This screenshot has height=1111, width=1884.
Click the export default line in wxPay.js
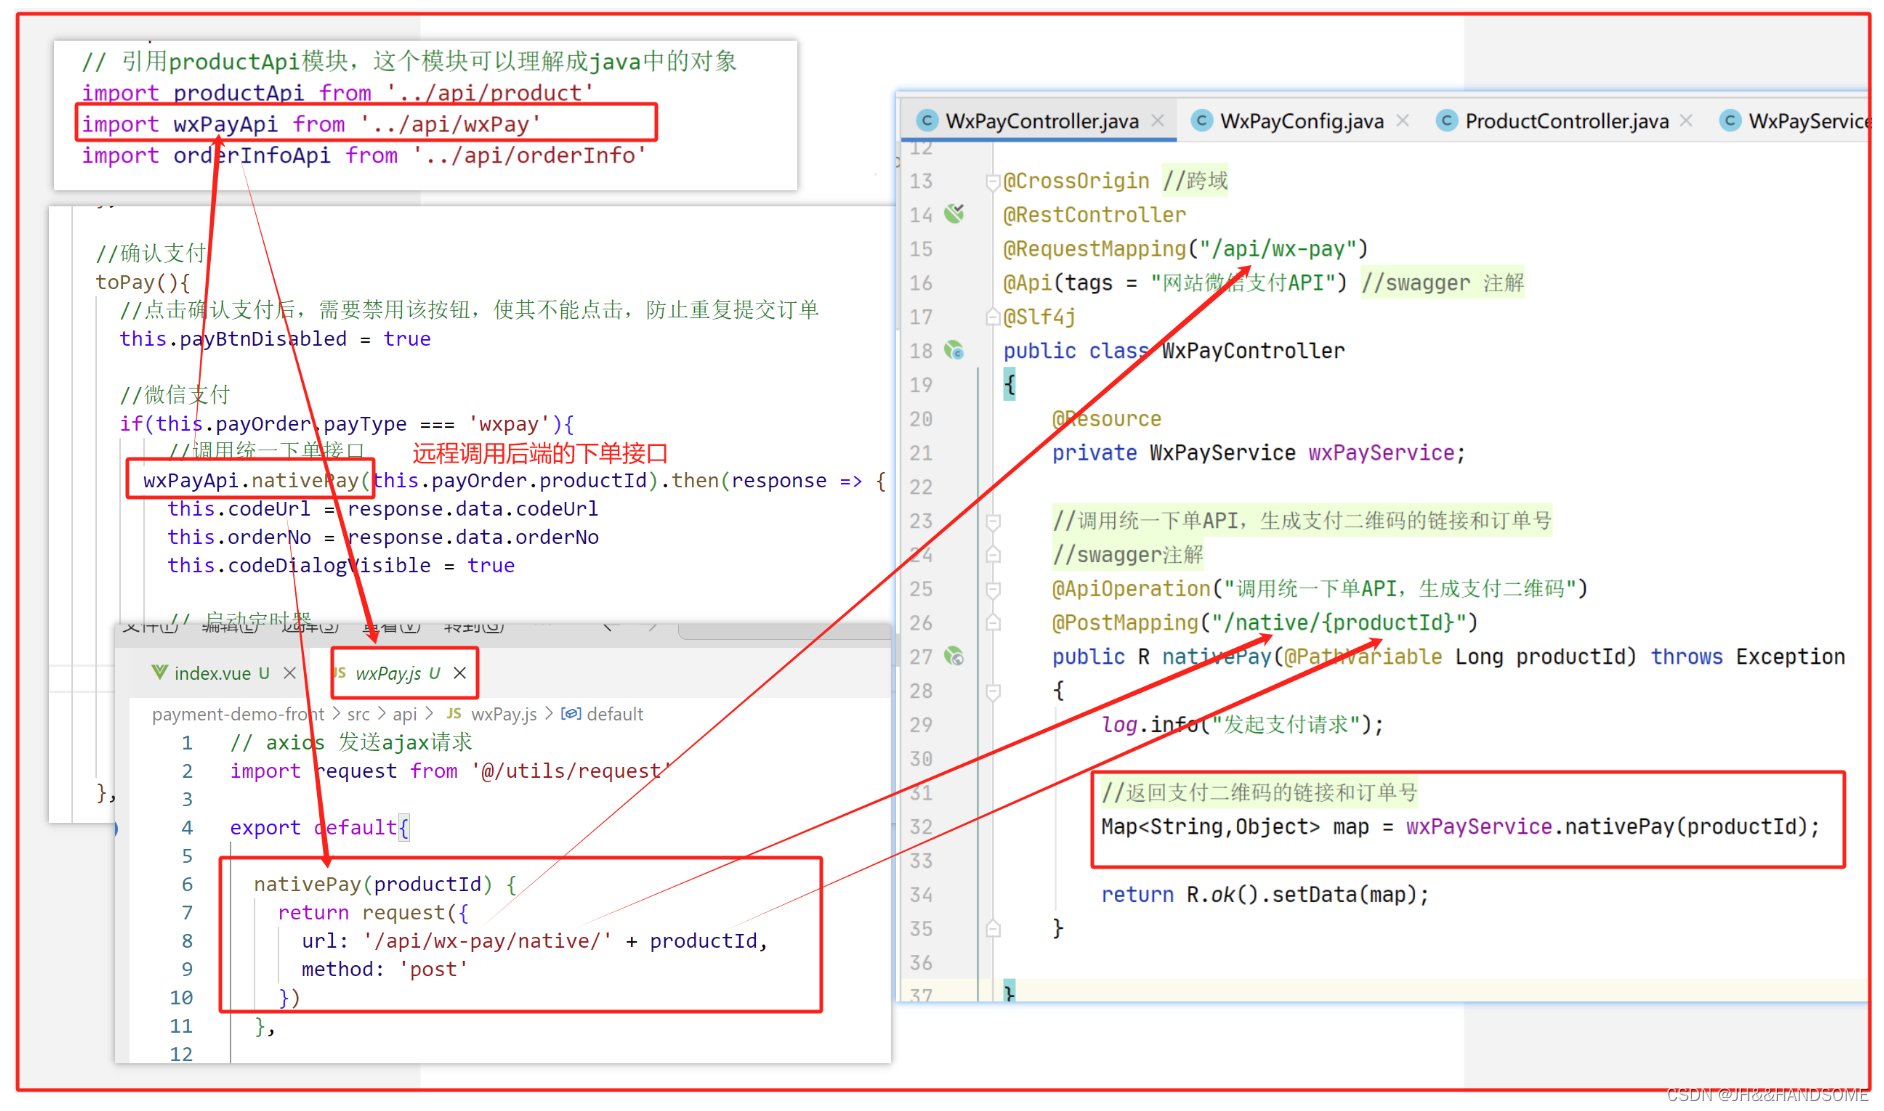click(x=319, y=828)
